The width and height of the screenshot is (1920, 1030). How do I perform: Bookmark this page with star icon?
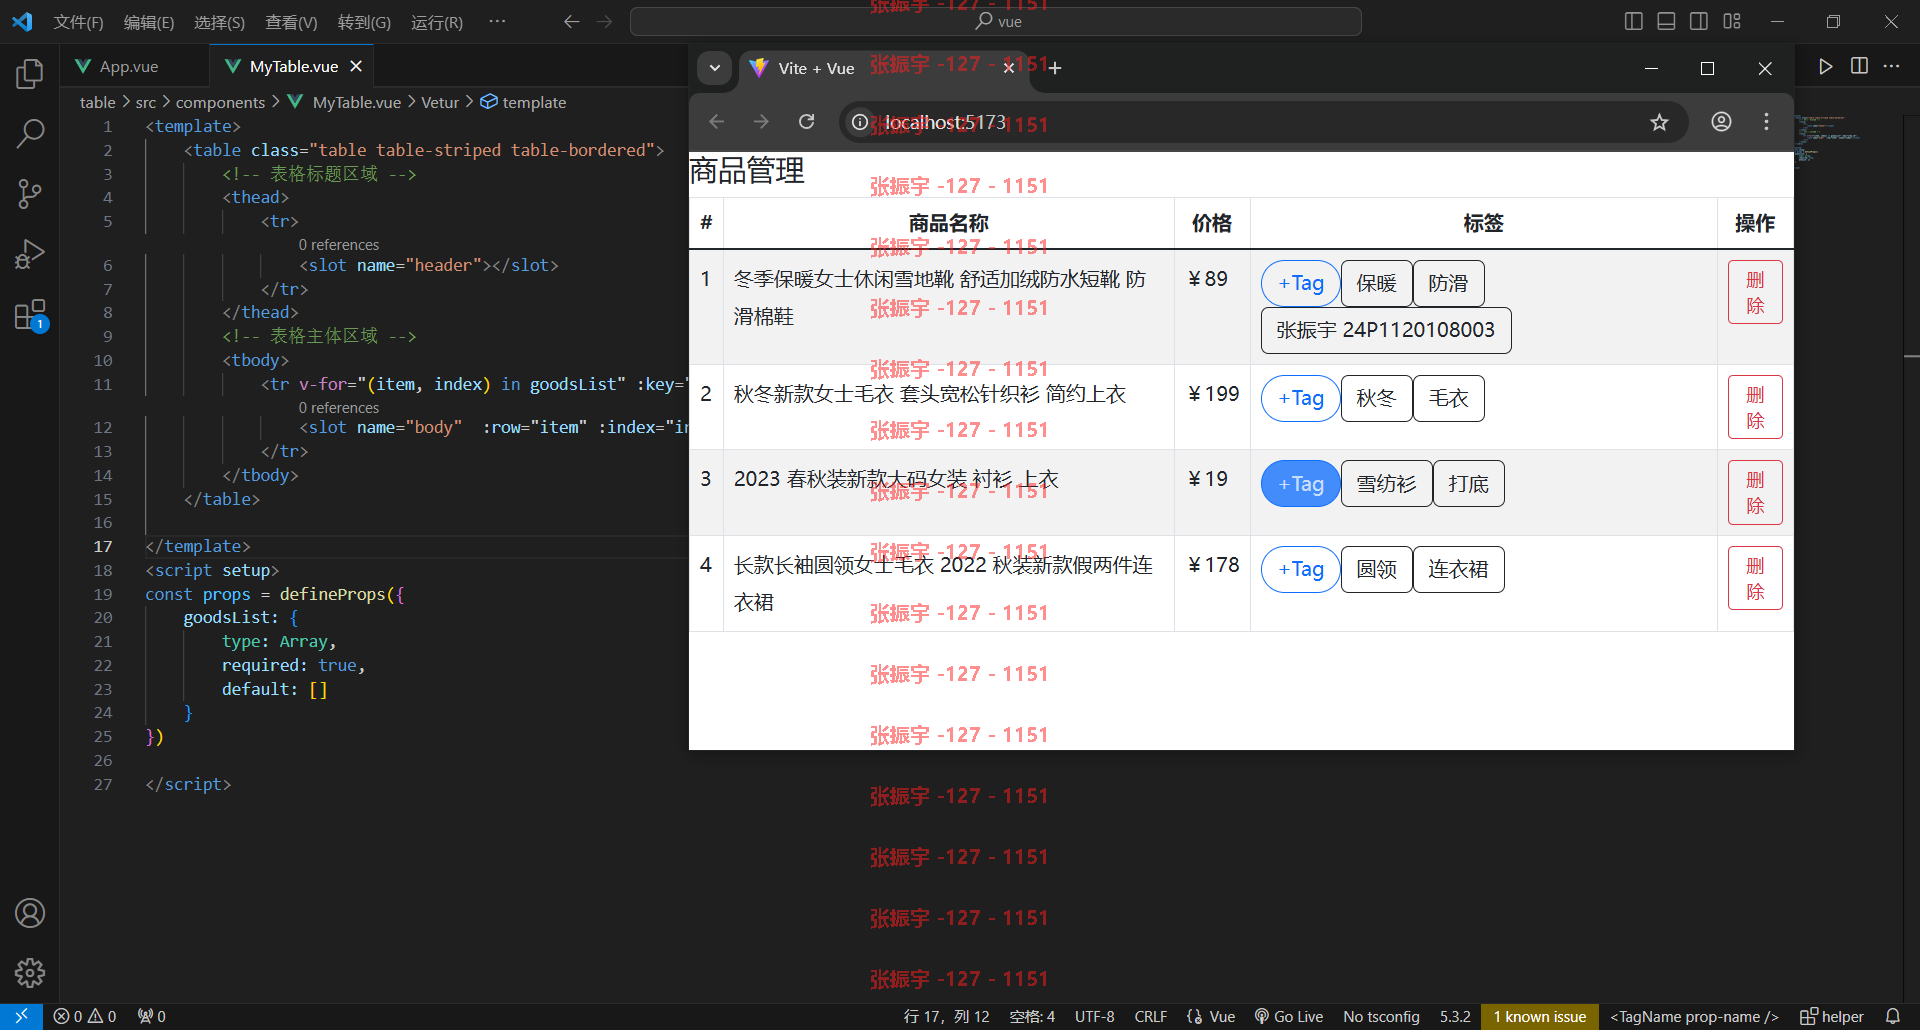click(1659, 122)
